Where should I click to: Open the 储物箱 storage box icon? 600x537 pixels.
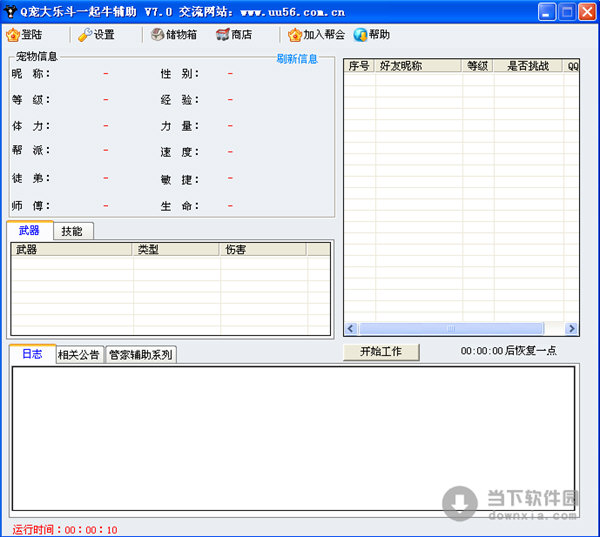pos(157,35)
